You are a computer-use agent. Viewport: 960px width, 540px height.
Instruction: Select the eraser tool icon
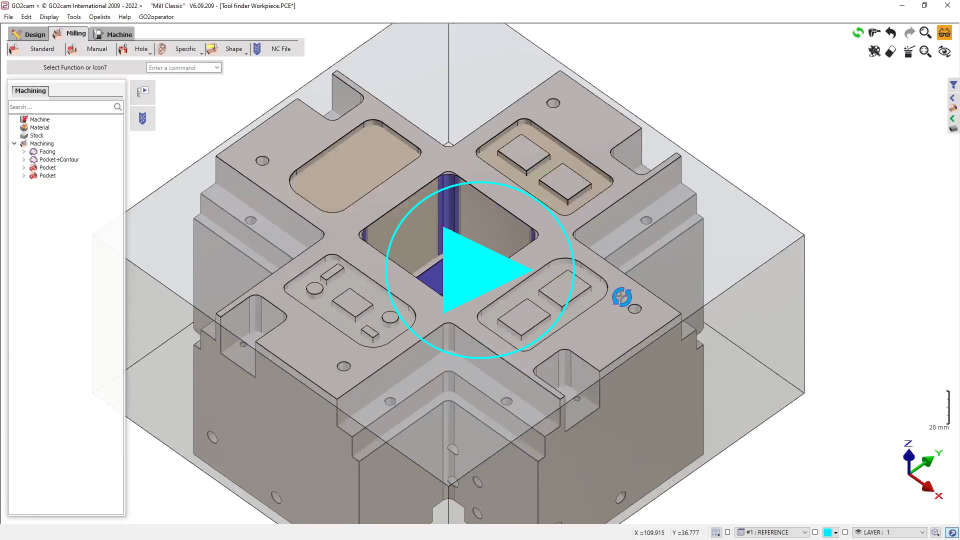(891, 52)
